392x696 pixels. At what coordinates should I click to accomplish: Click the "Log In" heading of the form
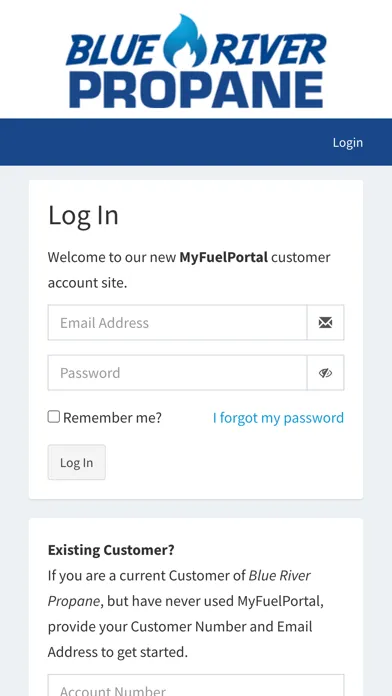(83, 216)
